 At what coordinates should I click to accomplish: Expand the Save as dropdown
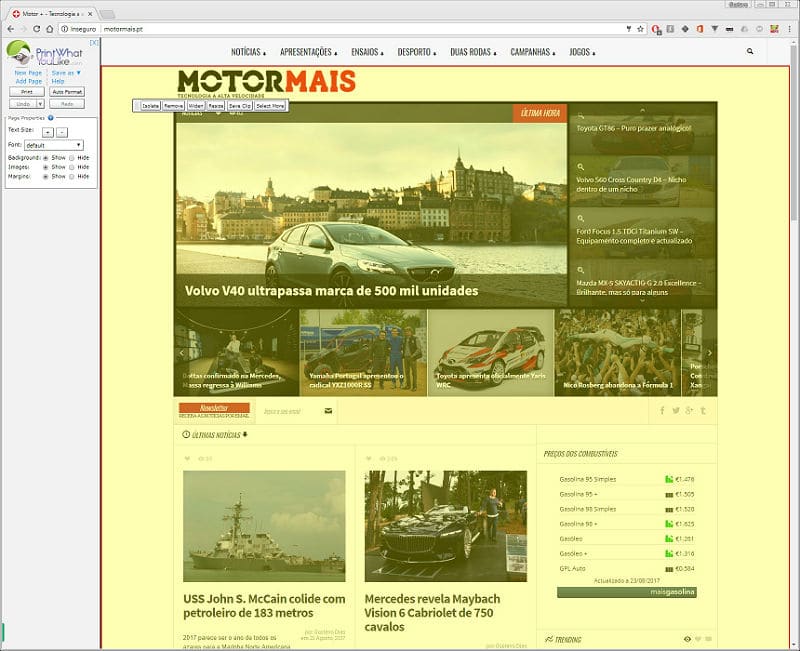[66, 73]
